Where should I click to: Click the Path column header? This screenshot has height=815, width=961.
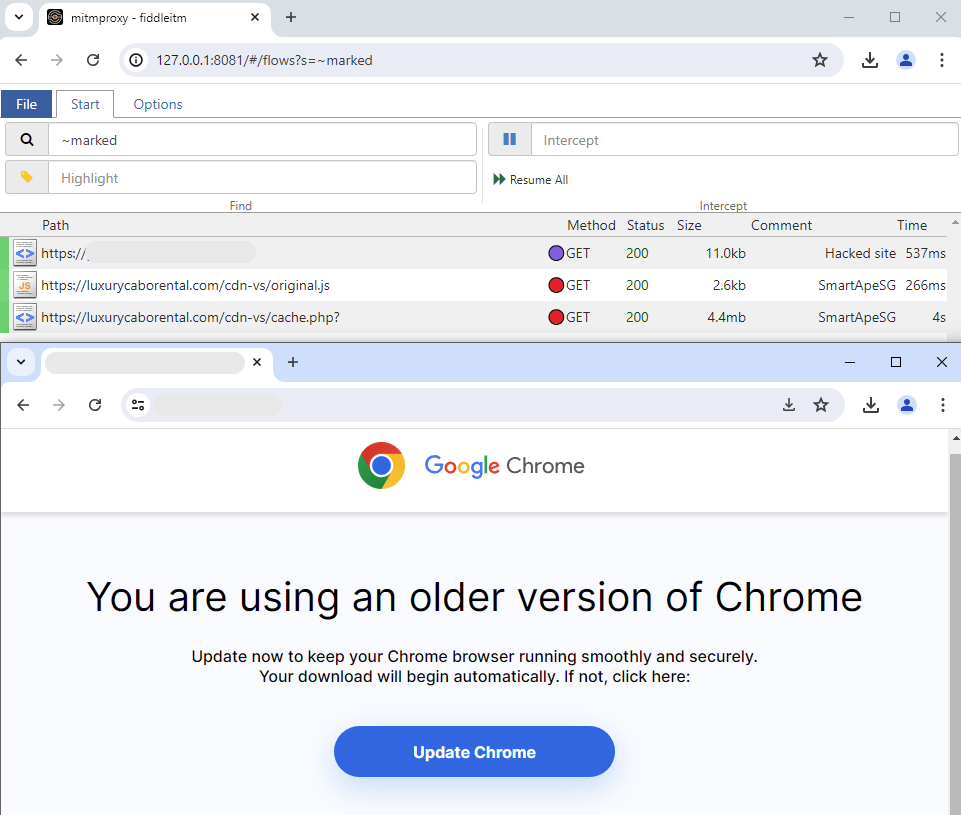(x=56, y=226)
